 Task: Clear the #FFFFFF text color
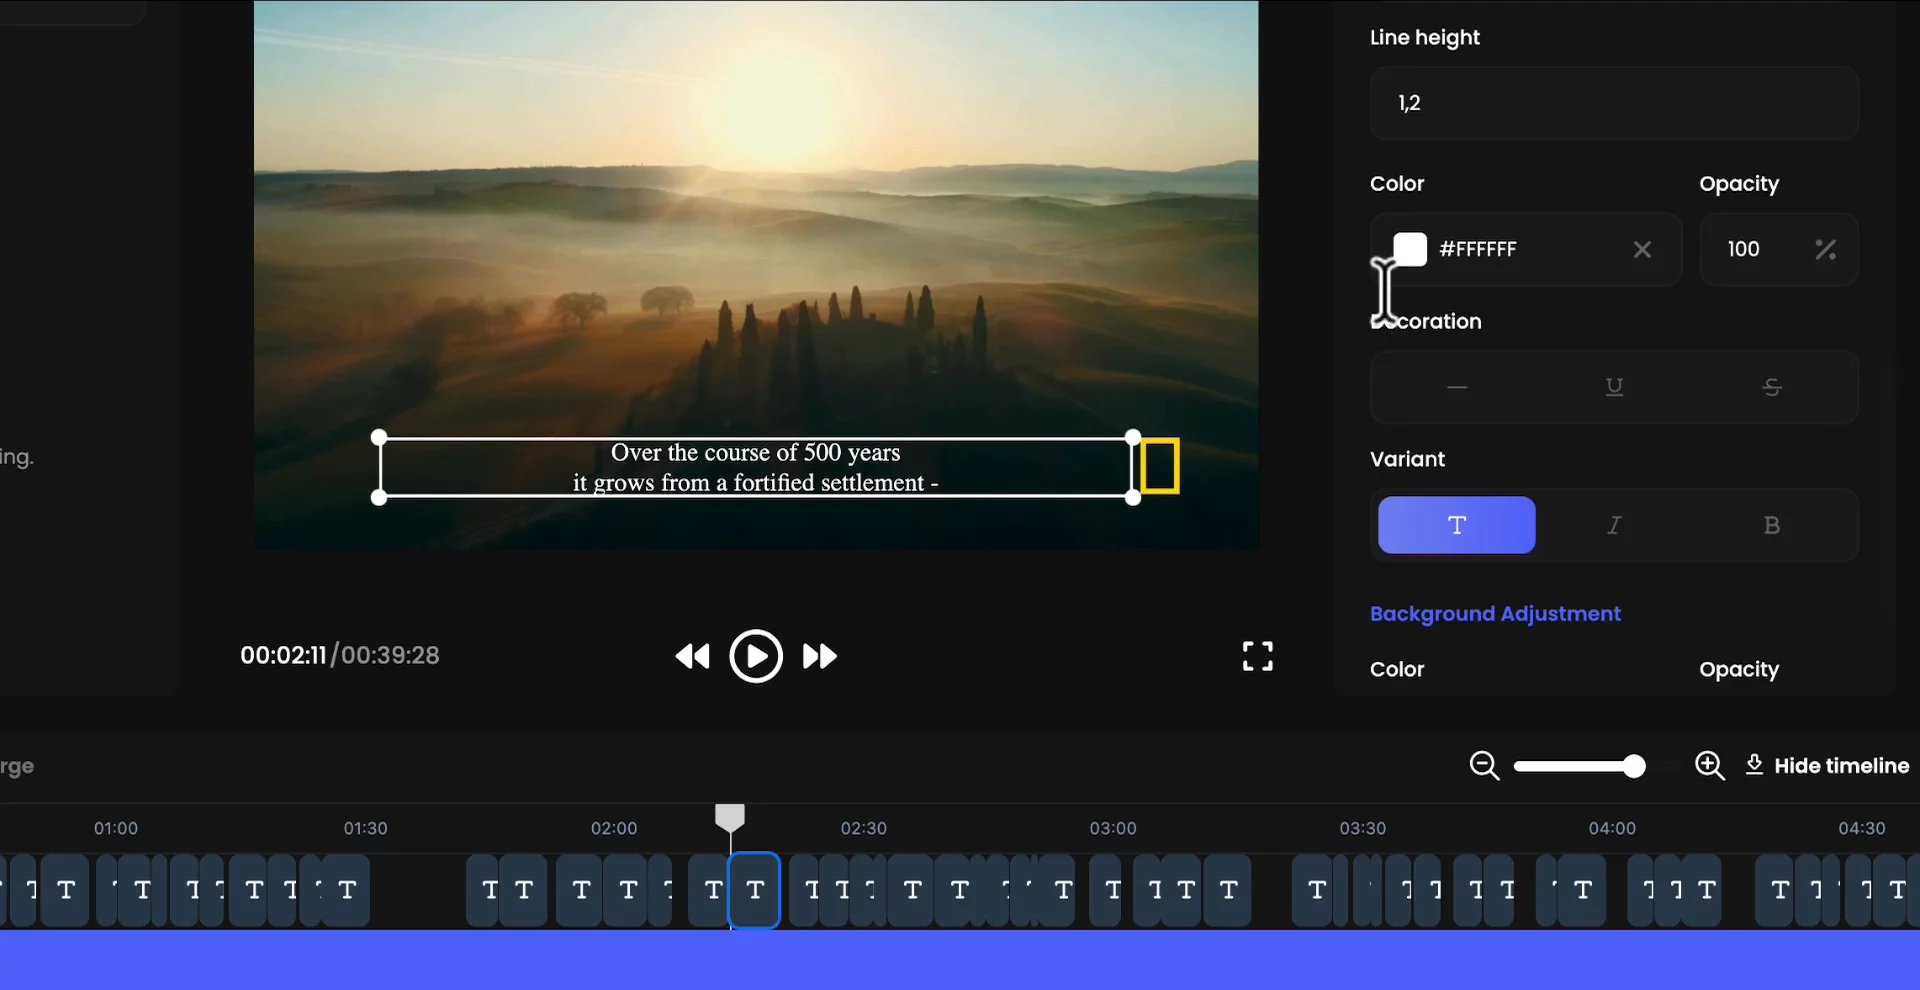coord(1642,249)
